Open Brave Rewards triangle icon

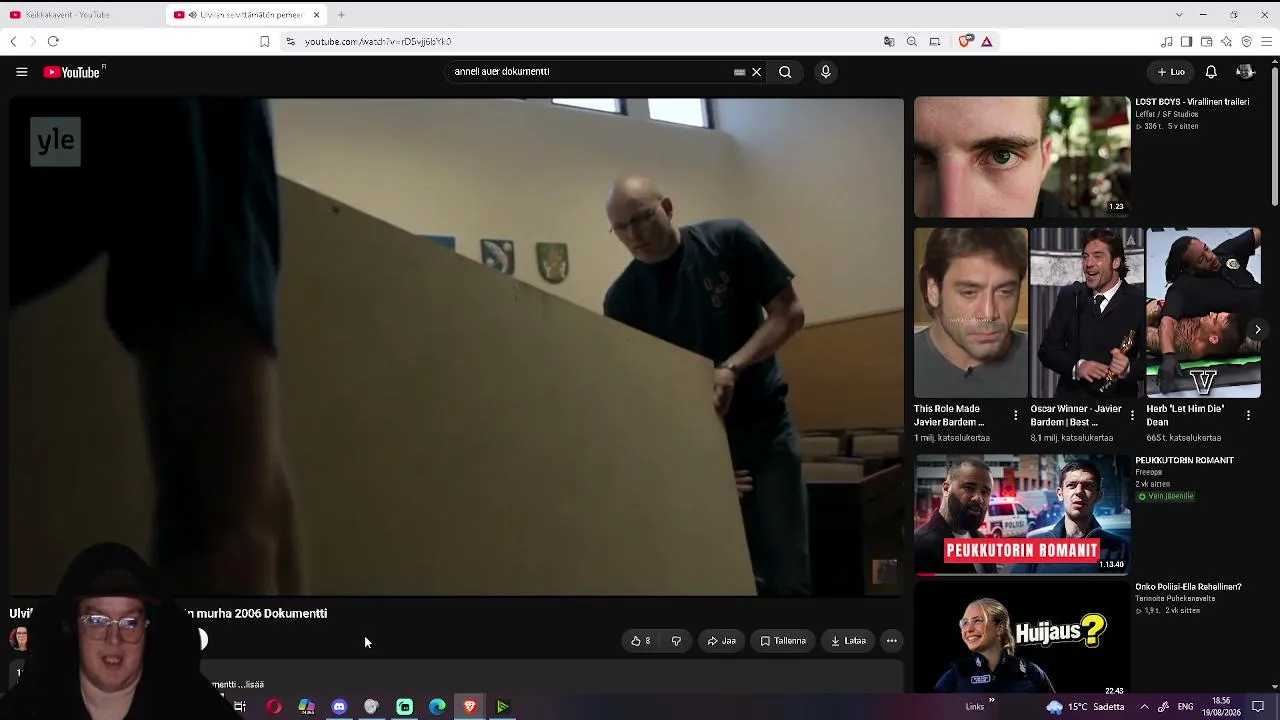[986, 41]
